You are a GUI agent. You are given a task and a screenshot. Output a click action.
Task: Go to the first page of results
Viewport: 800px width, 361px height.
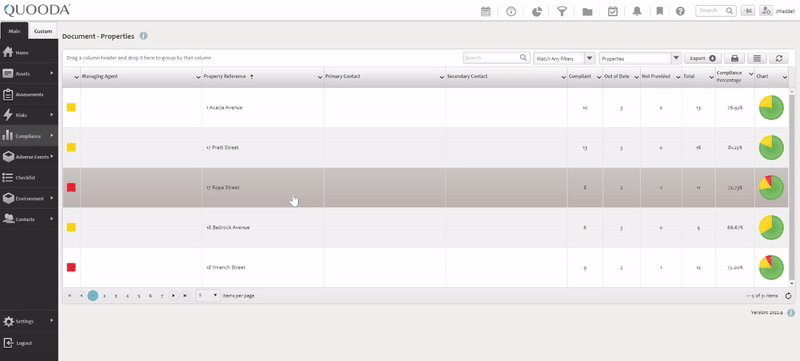click(69, 295)
